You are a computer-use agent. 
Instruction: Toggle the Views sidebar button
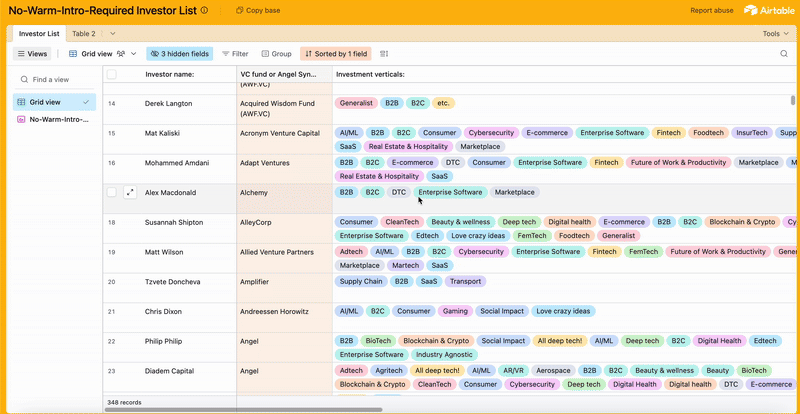(x=33, y=54)
